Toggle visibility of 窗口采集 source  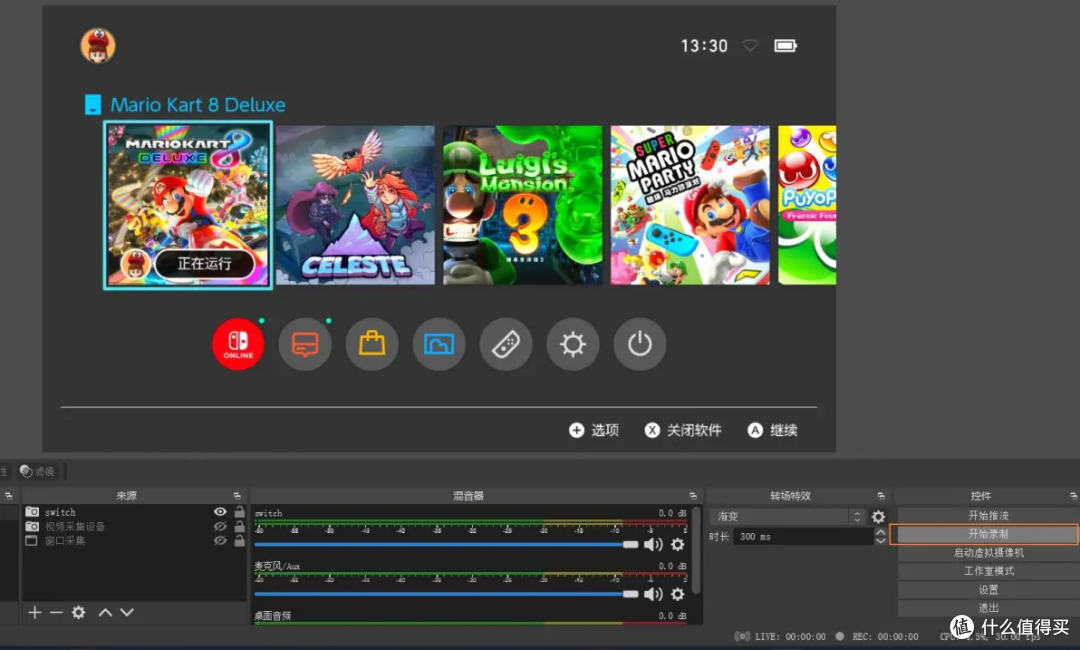tap(220, 541)
